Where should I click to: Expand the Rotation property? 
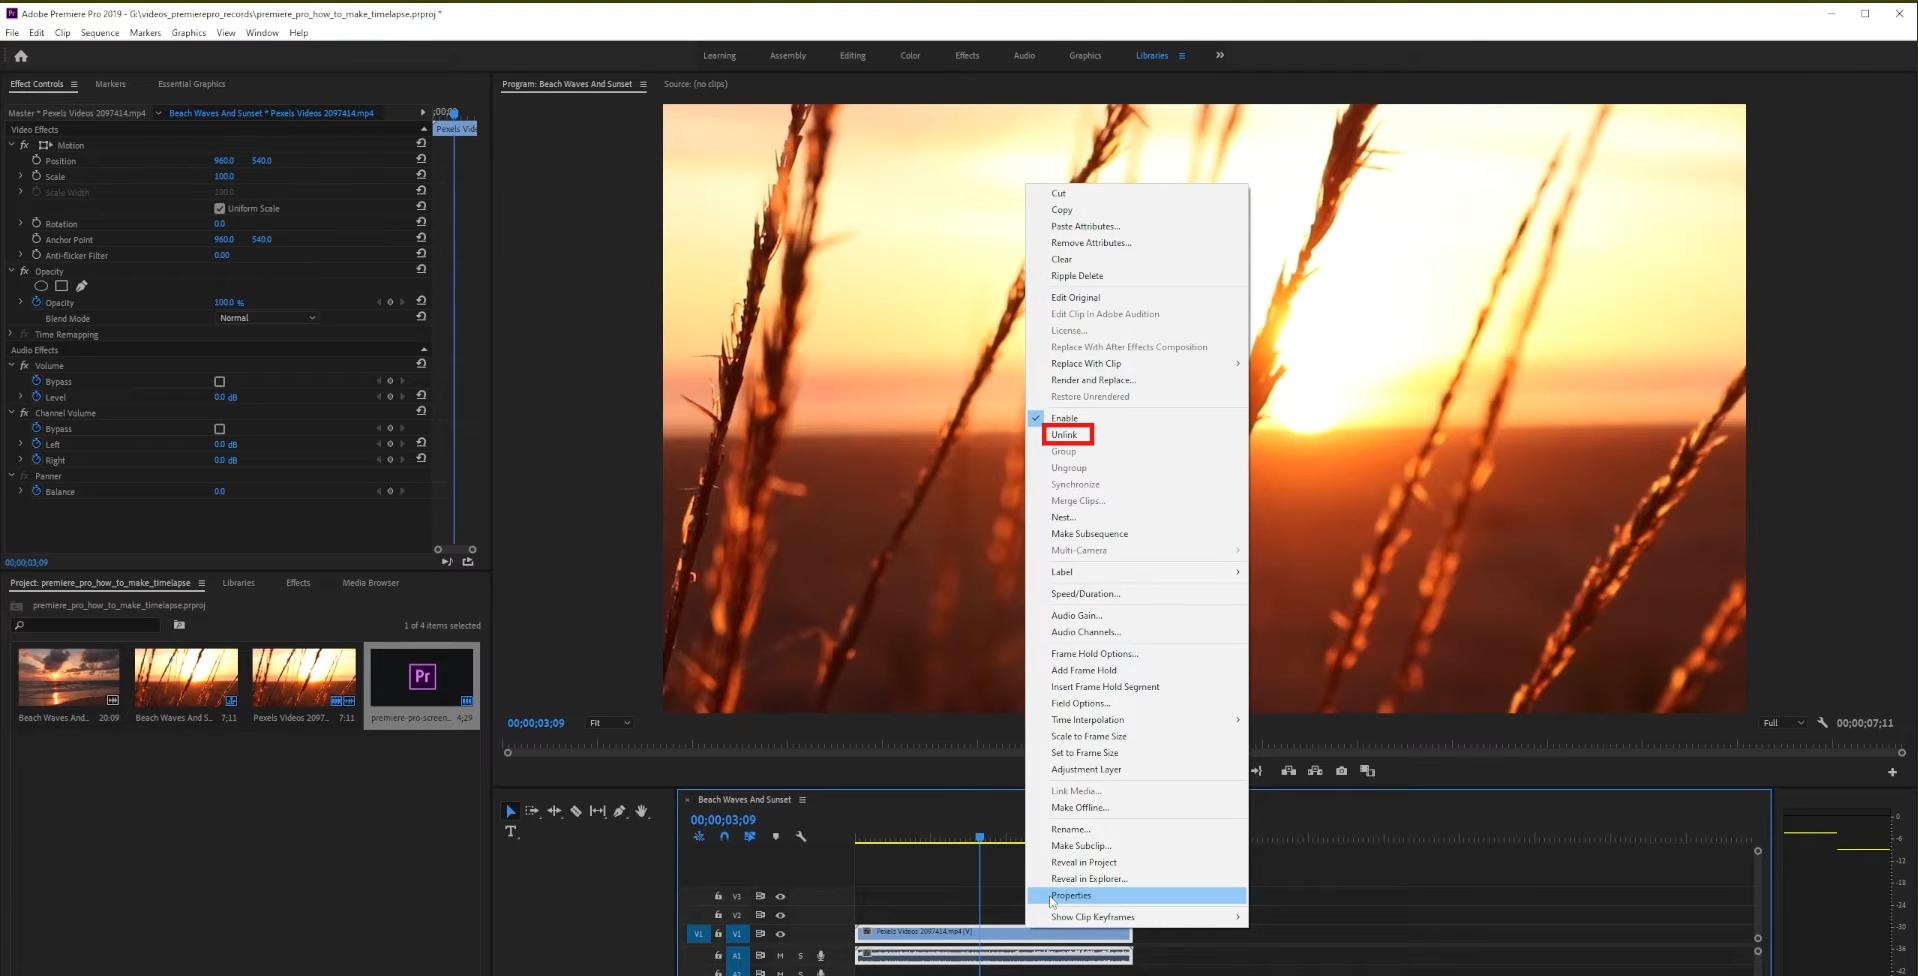[x=20, y=223]
